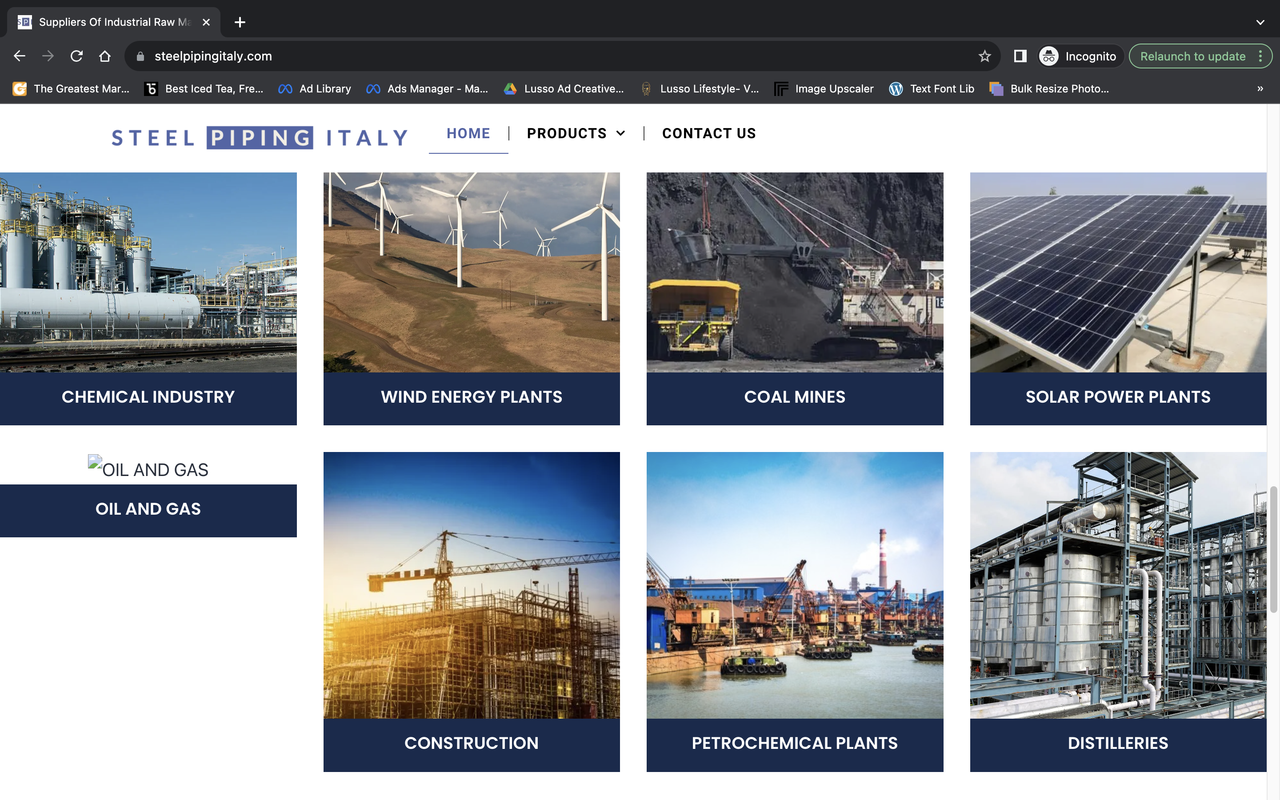The image size is (1280, 800).
Task: Click the PETROCHEMICAL PLANTS label
Action: click(x=795, y=744)
